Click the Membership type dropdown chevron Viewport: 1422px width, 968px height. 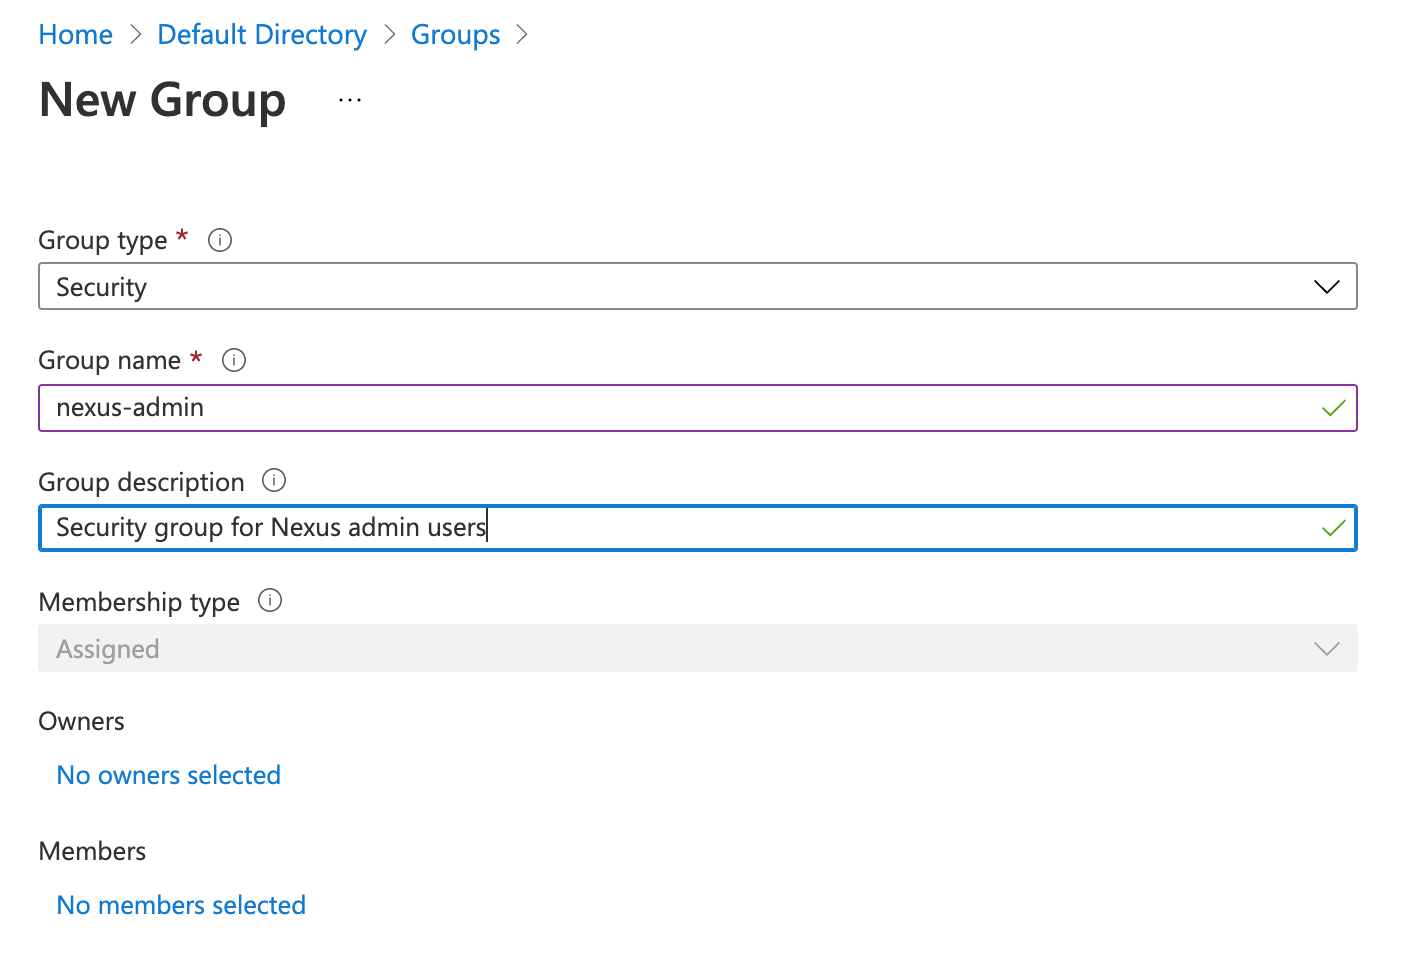coord(1326,649)
